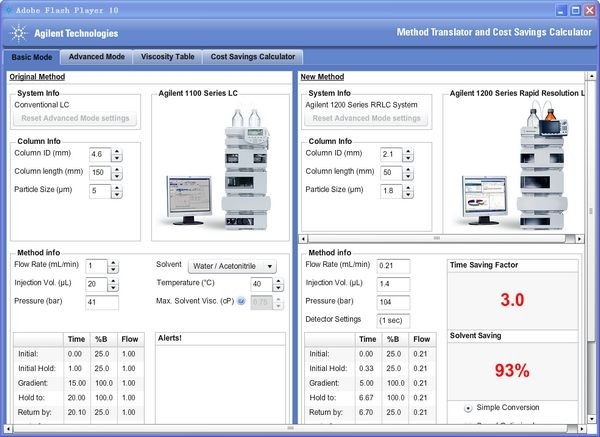
Task: Click New Method vertical scroll-up arrow
Action: point(591,76)
